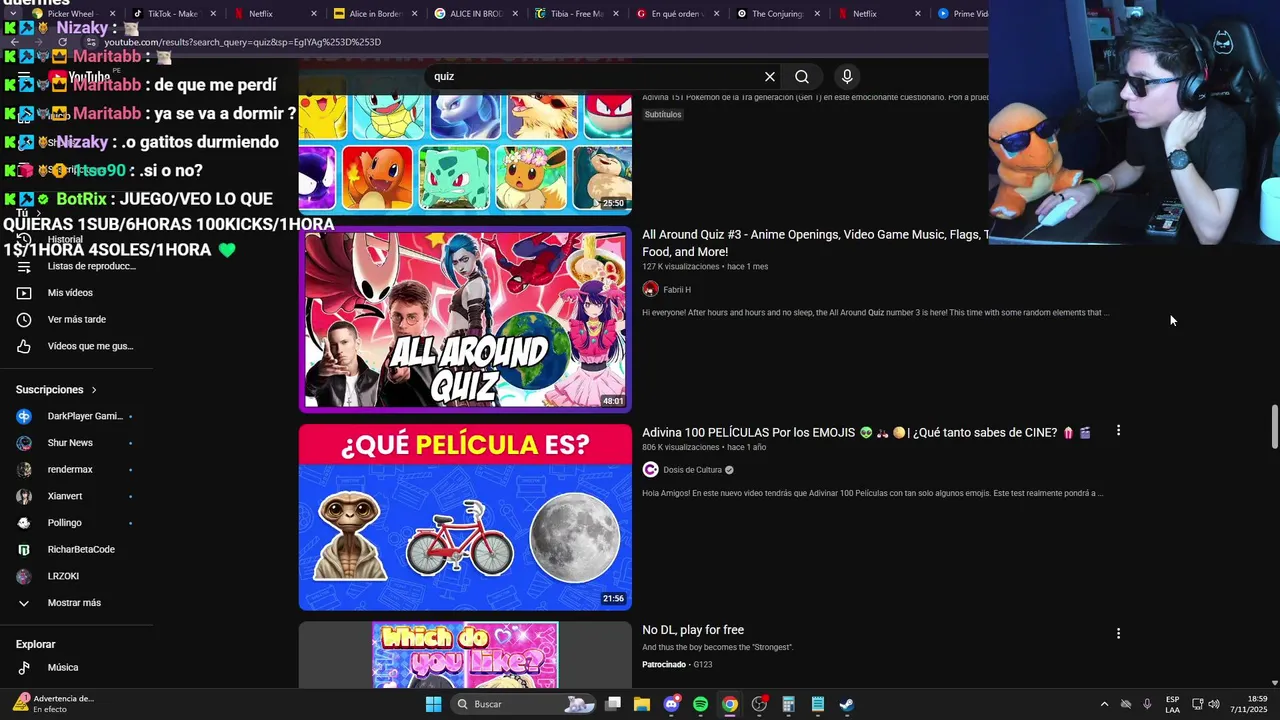Start voice search with the microphone icon
The height and width of the screenshot is (720, 1280).
847,77
